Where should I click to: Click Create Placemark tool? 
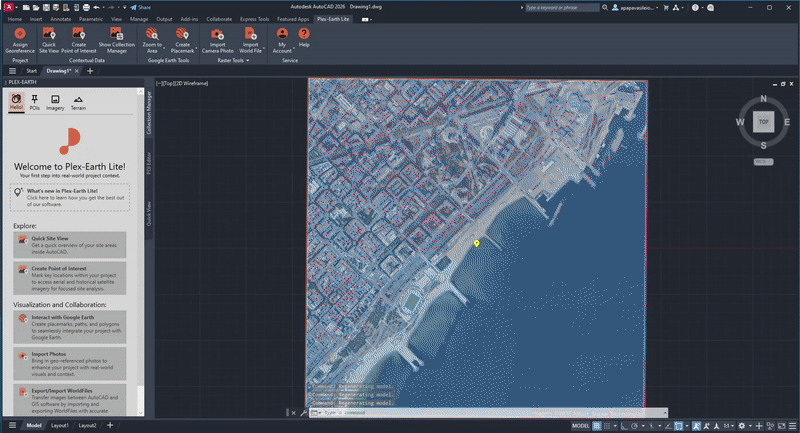coord(182,40)
